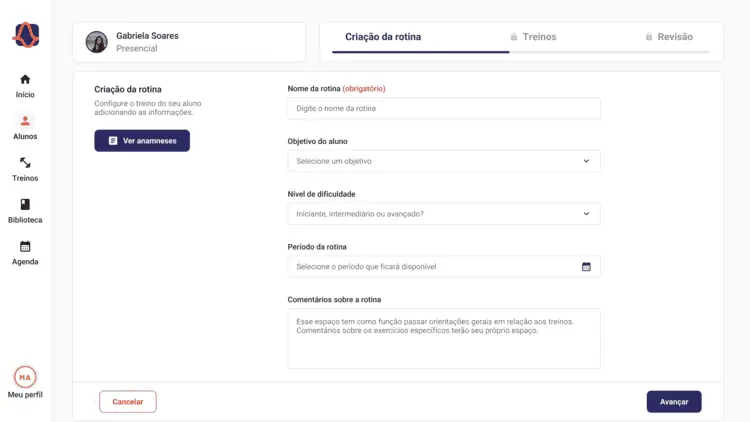750x422 pixels.
Task: Click the Agenda sidebar label
Action: point(25,262)
